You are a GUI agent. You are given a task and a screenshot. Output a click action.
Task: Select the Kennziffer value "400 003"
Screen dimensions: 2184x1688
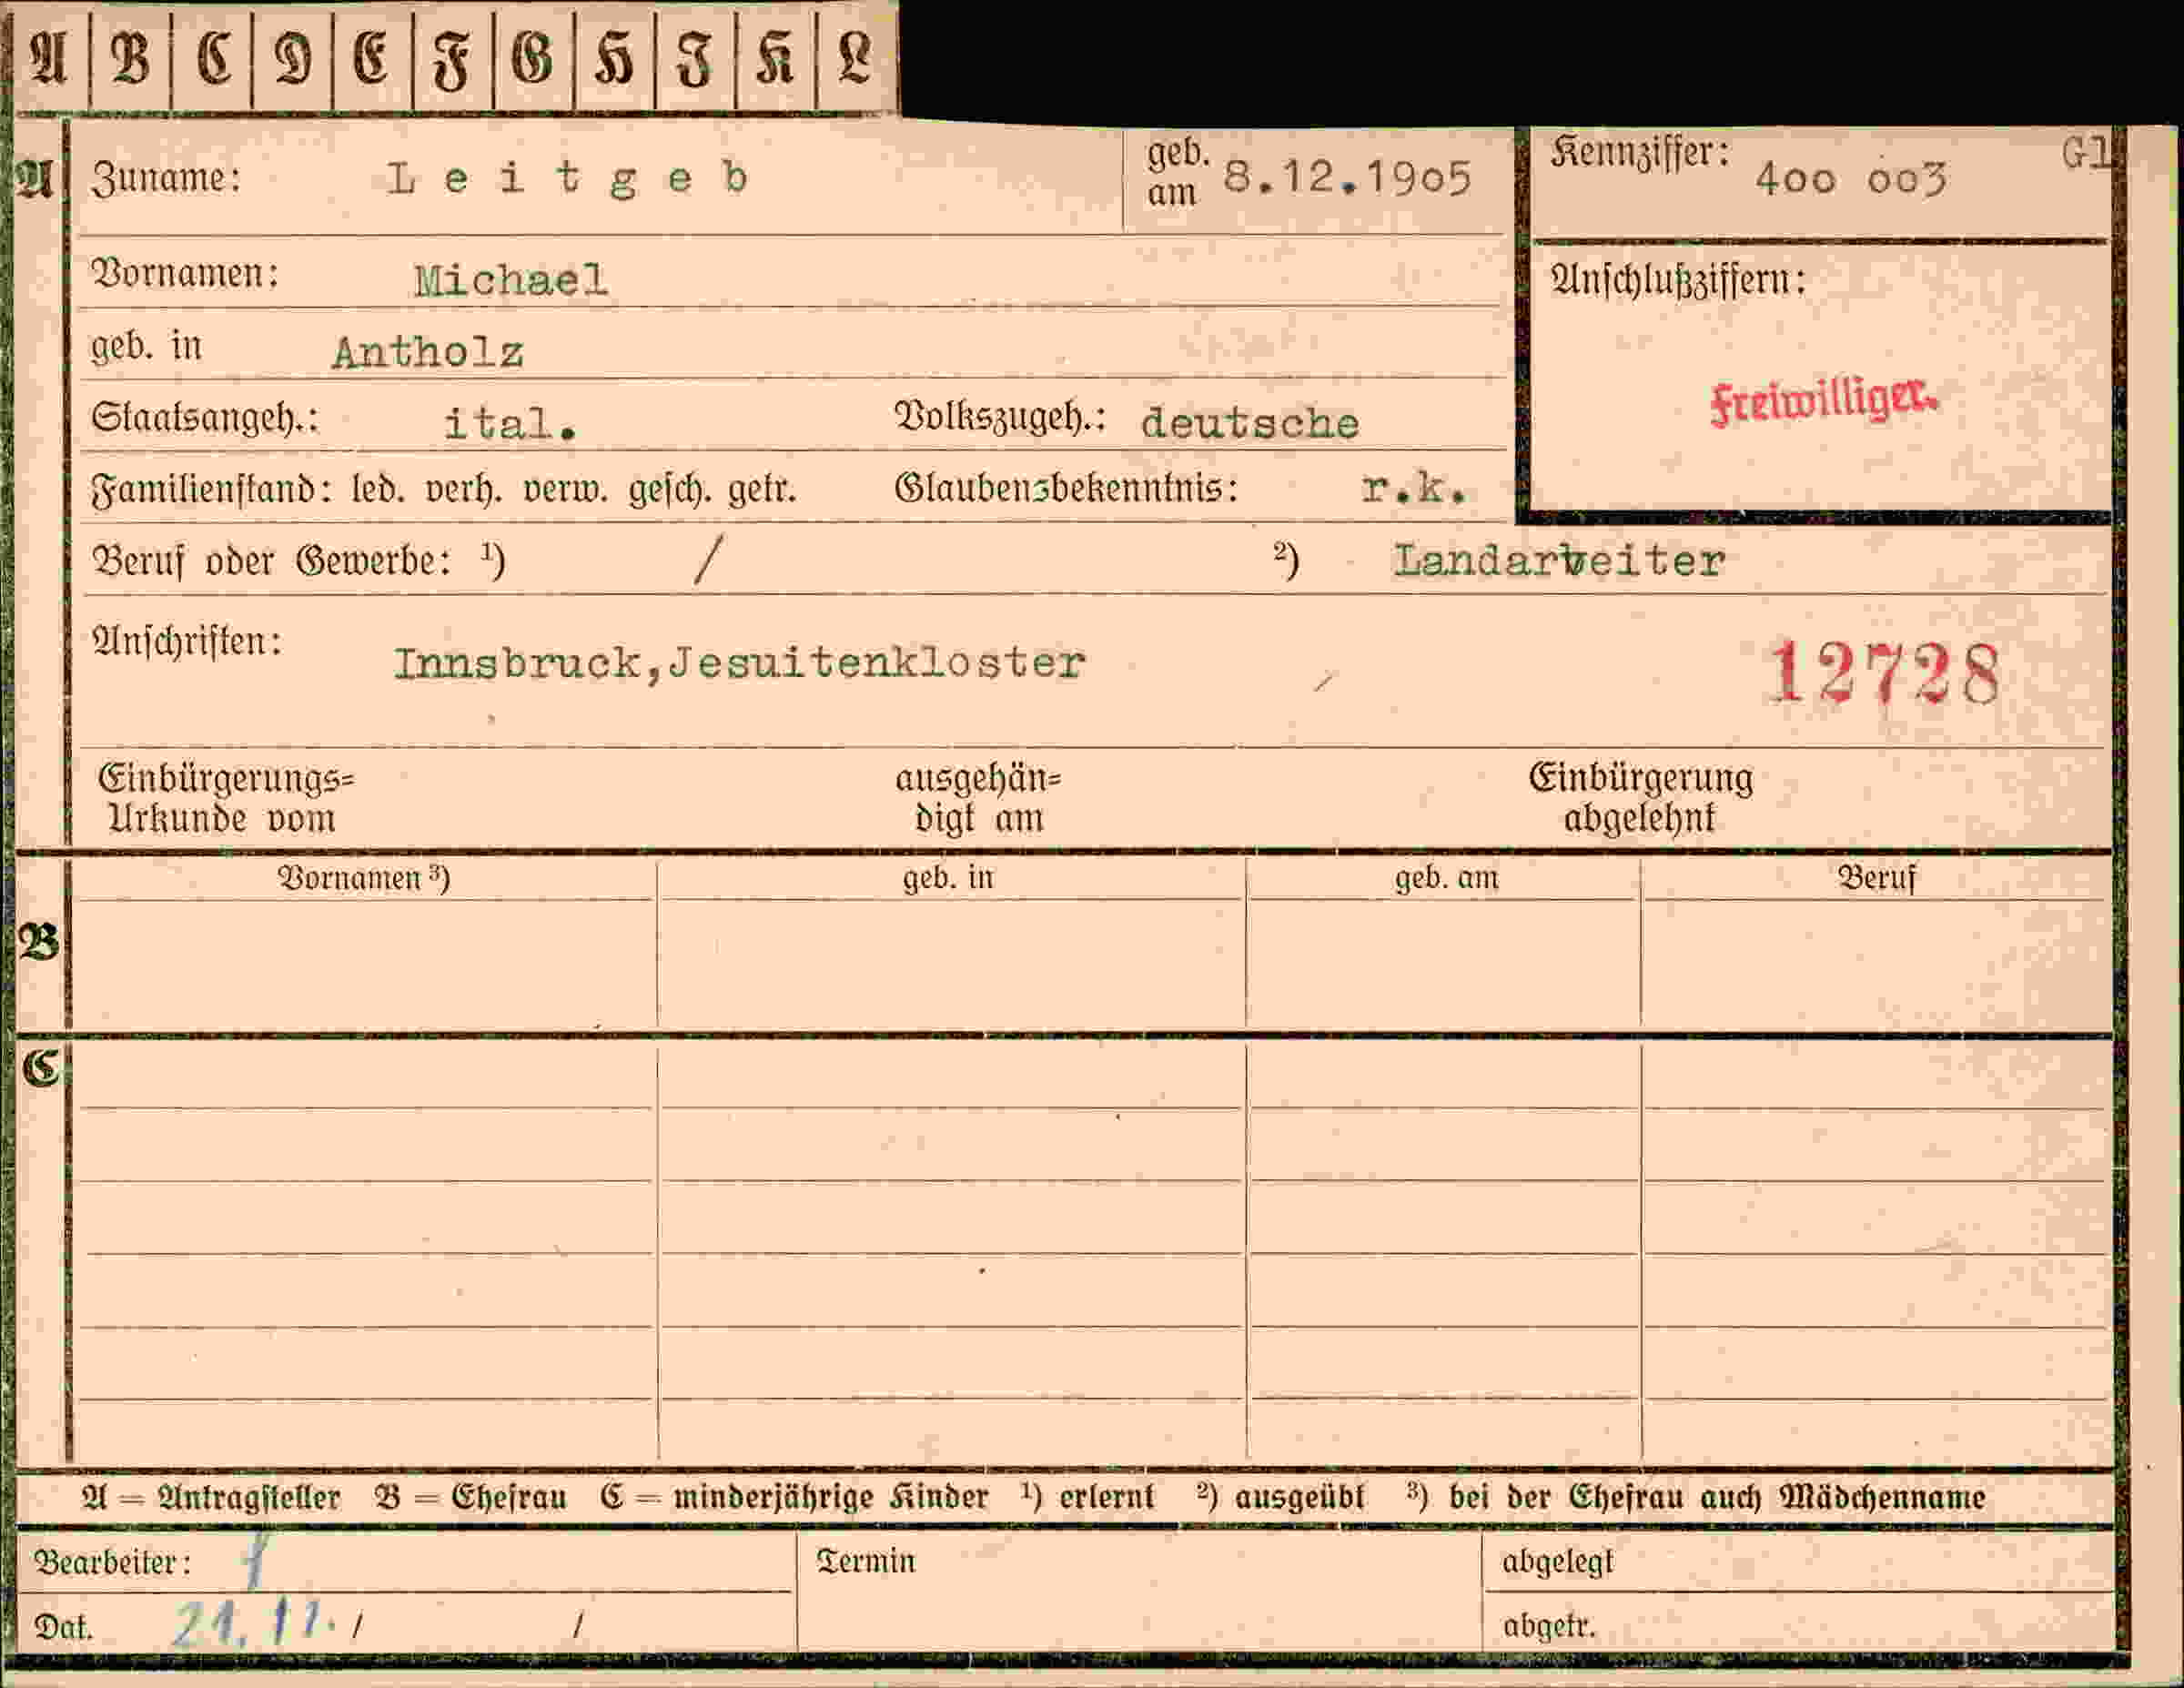point(1851,180)
